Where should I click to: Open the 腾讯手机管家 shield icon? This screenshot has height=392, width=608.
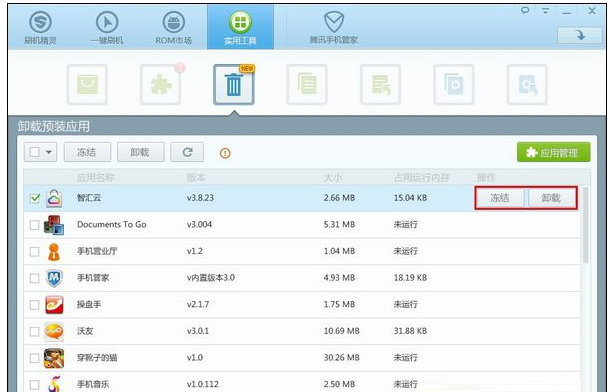click(x=334, y=22)
